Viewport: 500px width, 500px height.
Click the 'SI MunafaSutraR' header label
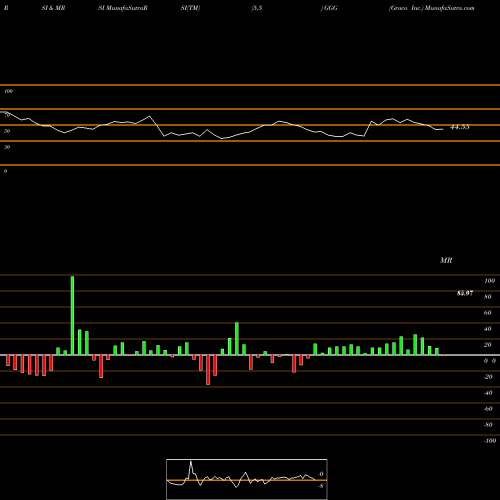[123, 8]
